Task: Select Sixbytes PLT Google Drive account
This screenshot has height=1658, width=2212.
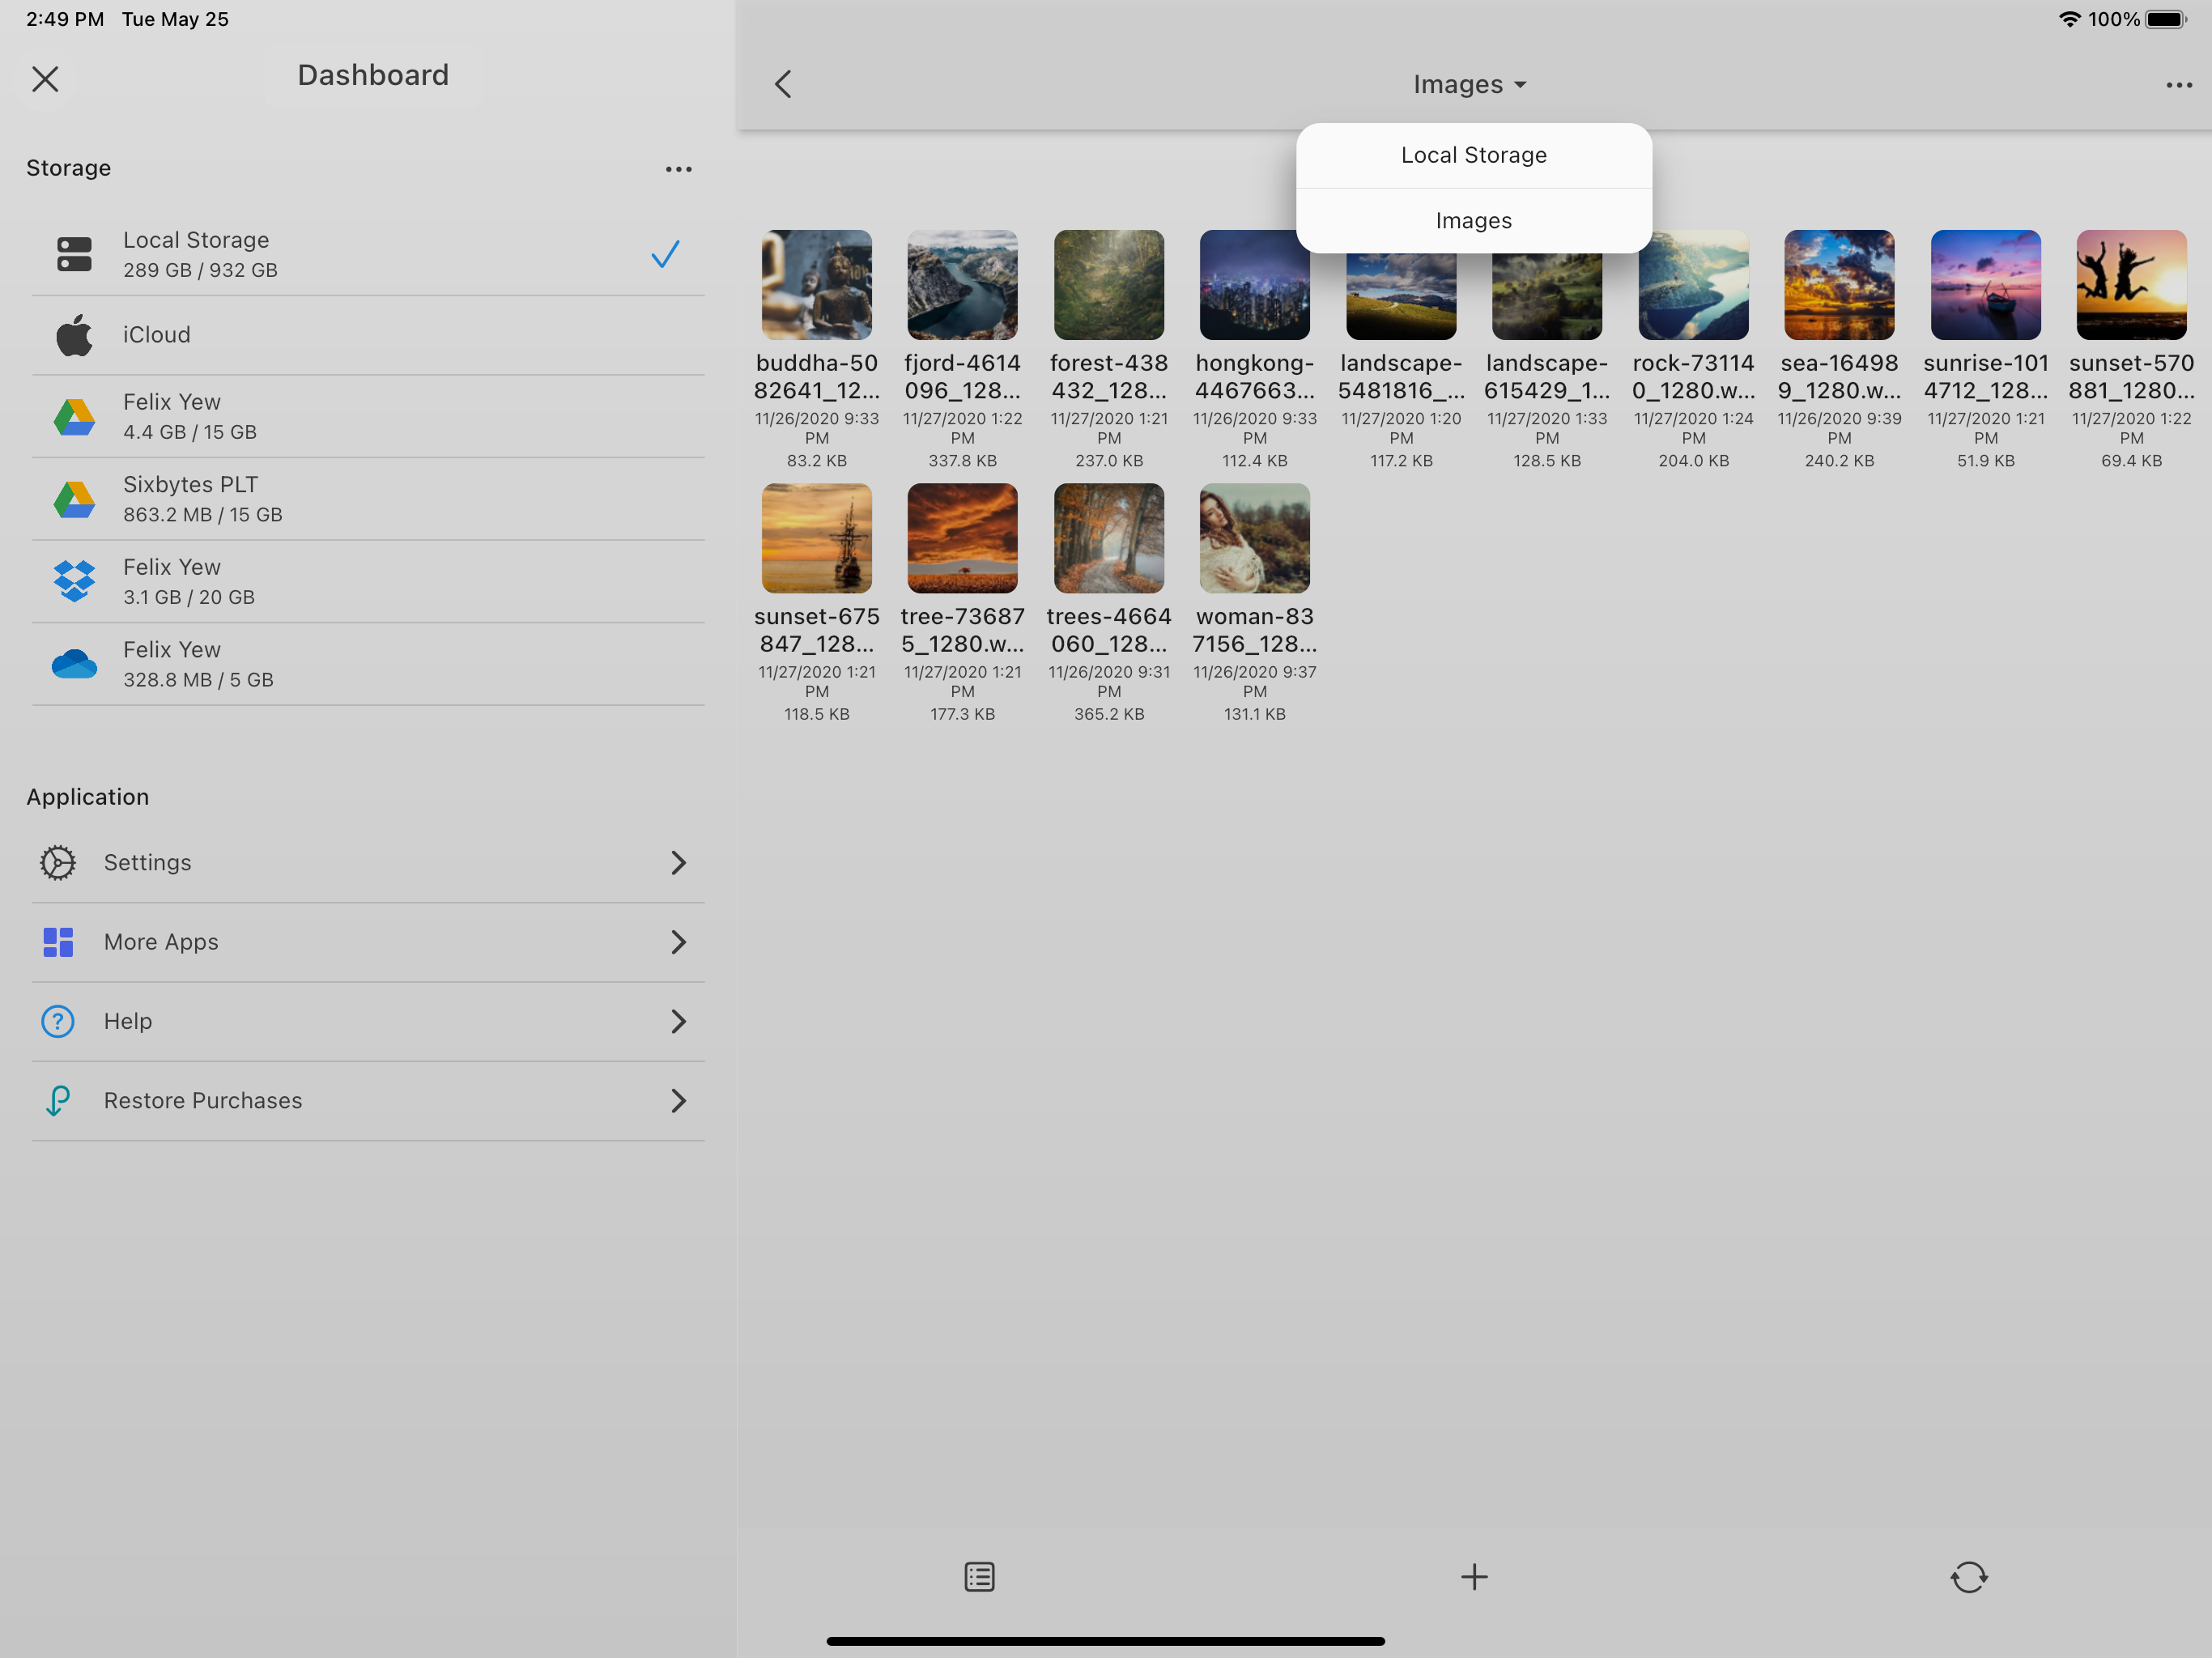Action: click(367, 499)
